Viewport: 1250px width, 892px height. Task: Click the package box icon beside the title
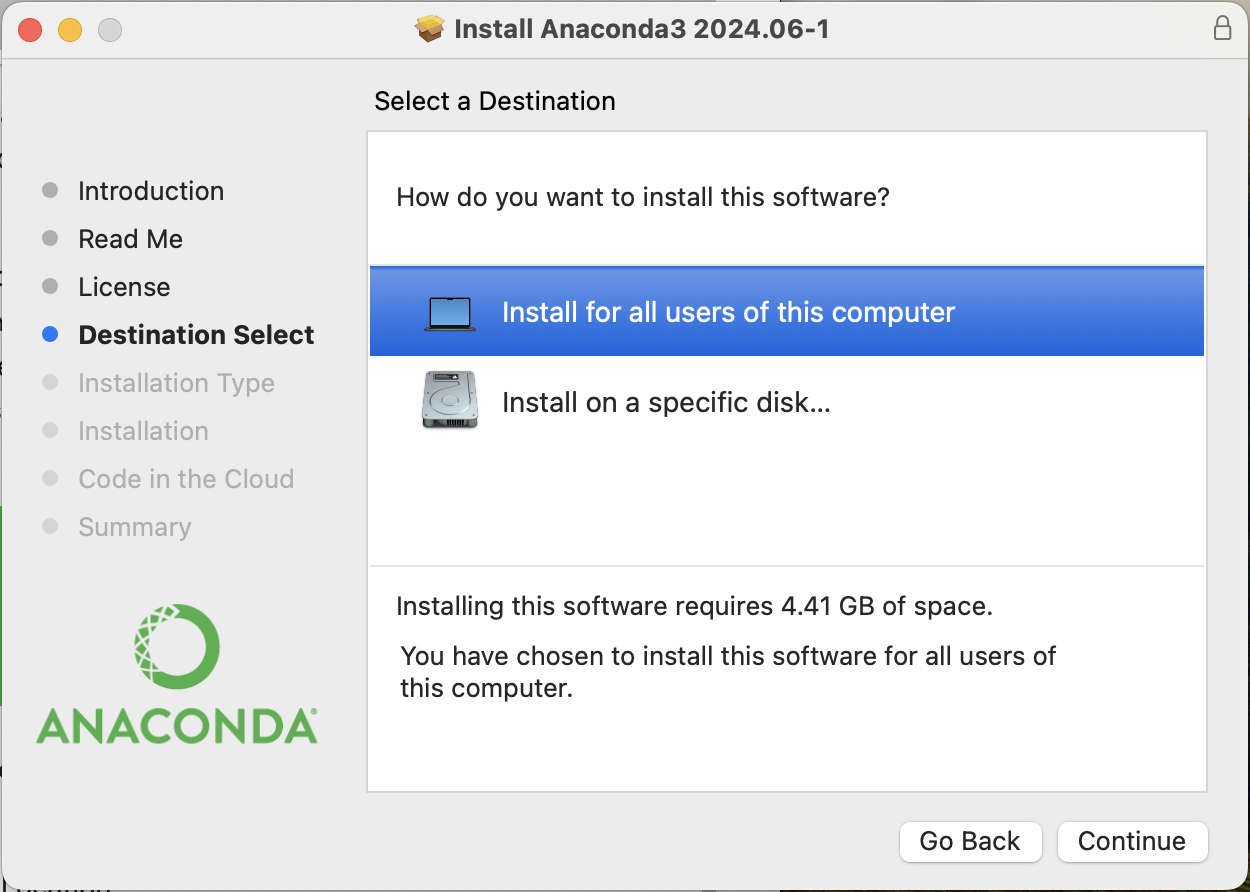coord(429,29)
